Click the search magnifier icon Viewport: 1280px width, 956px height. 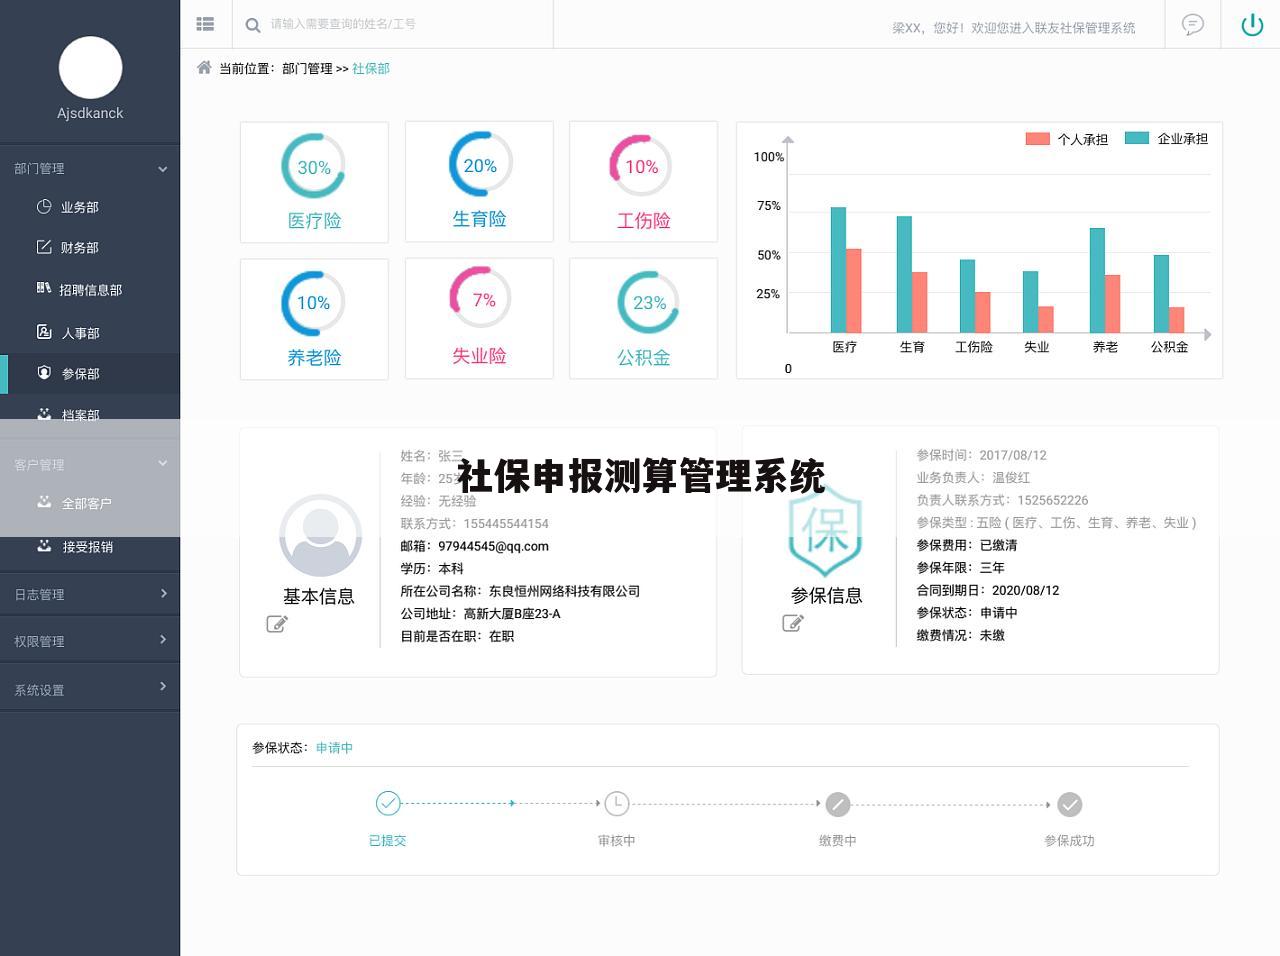click(x=253, y=25)
